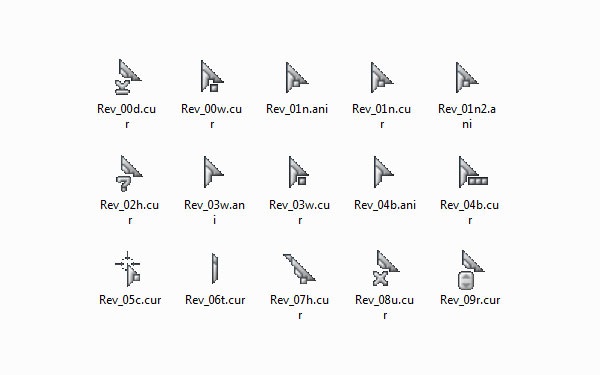This screenshot has height=375, width=600.
Task: Click the file name Rev_08u.cur
Action: (x=385, y=307)
